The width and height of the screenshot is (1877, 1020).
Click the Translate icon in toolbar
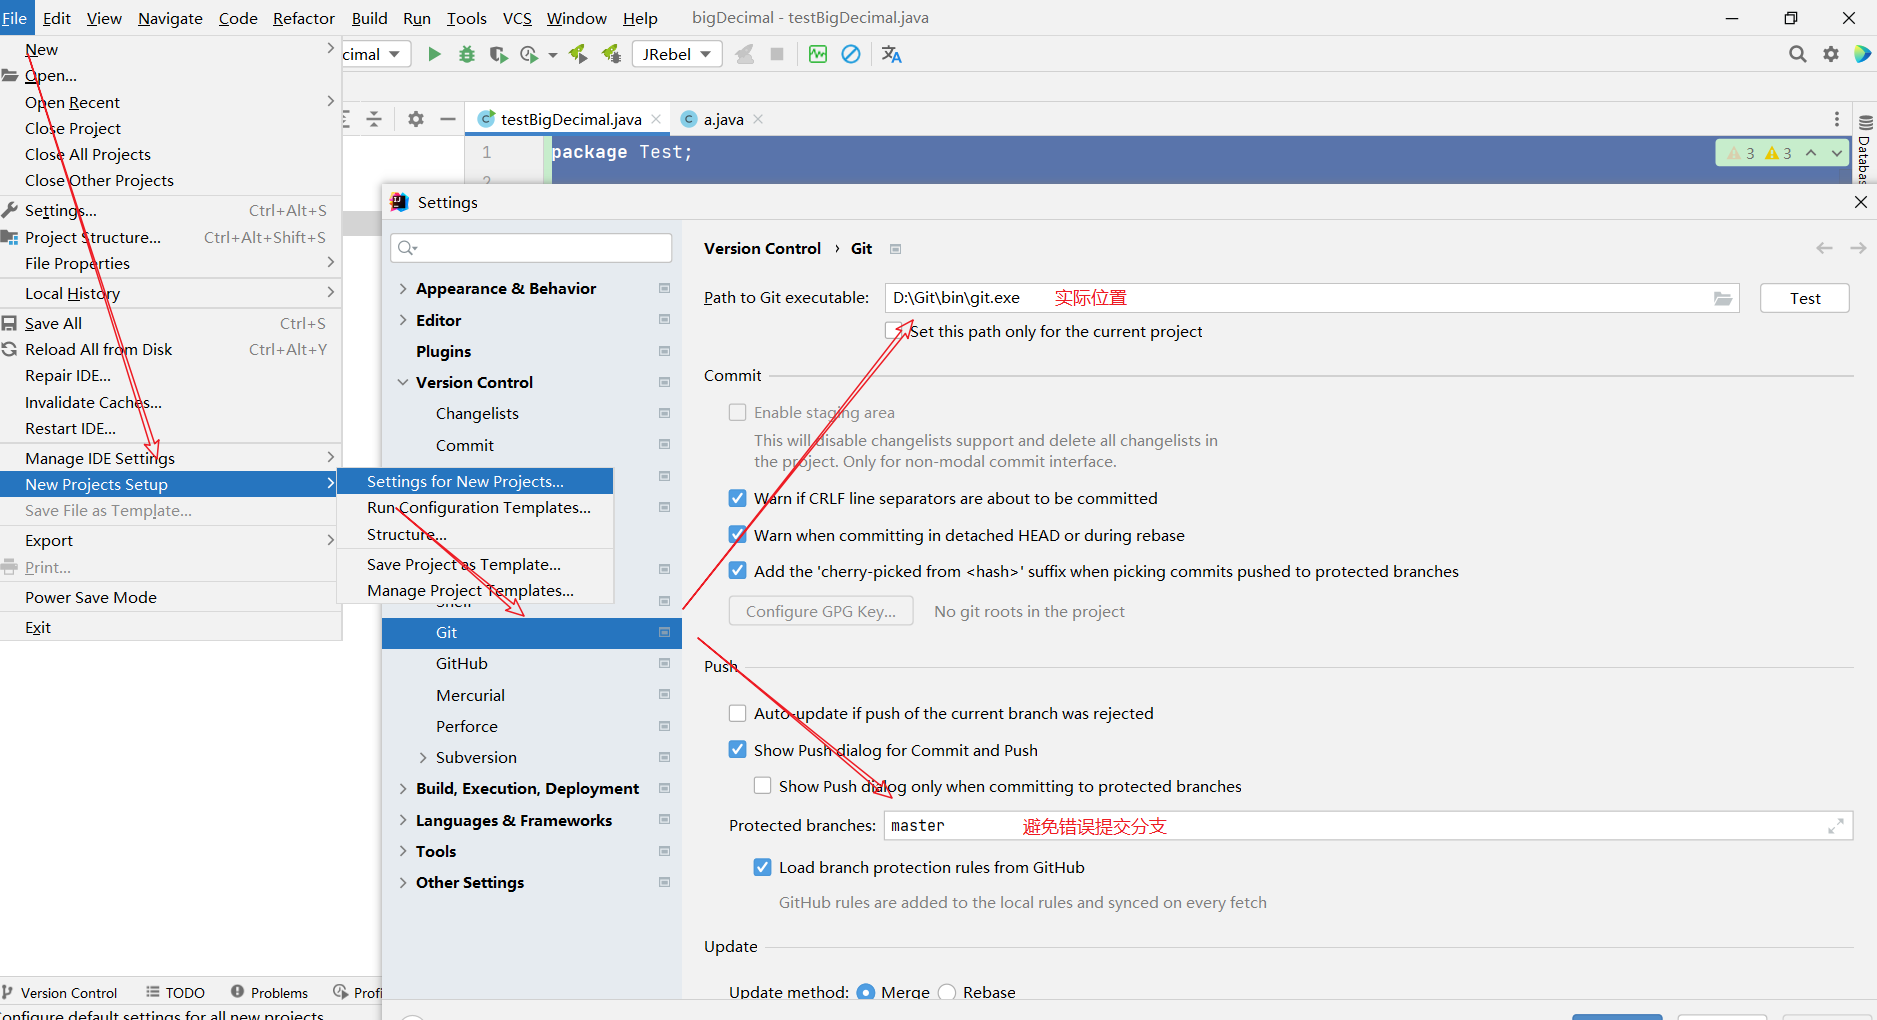click(891, 54)
